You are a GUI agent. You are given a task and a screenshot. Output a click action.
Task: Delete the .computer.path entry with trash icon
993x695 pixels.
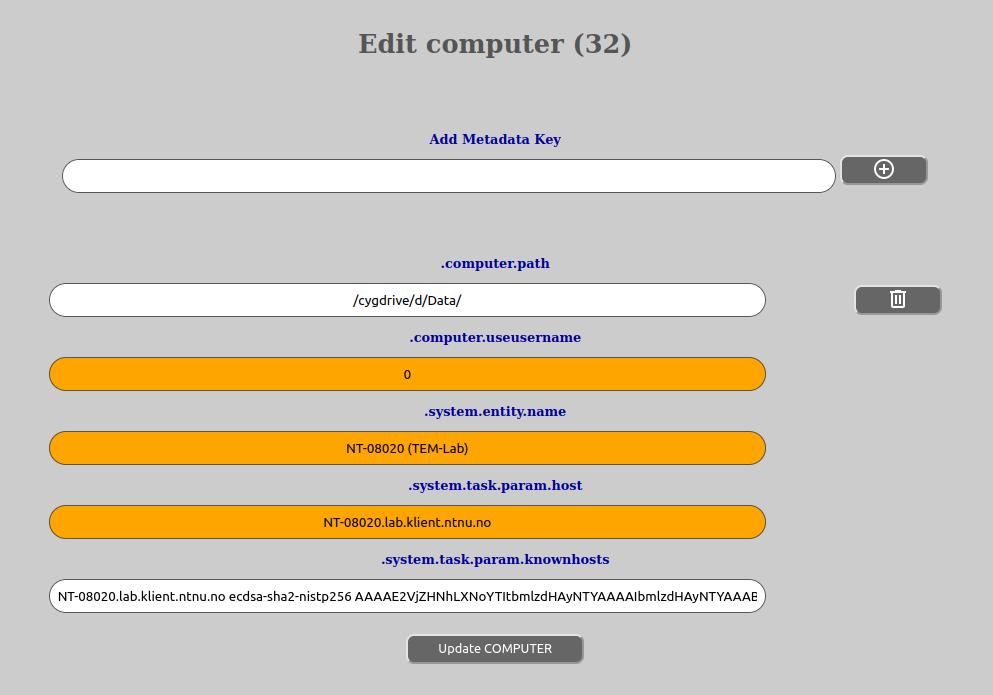click(x=898, y=300)
